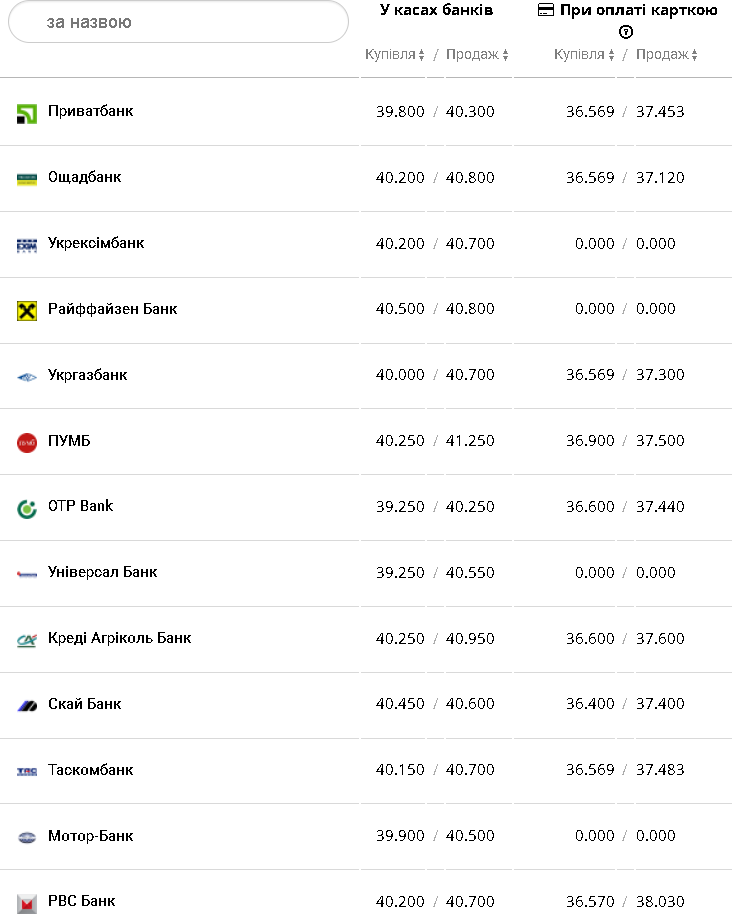
Task: Sort by cash desk Купівля rate
Action: [395, 55]
